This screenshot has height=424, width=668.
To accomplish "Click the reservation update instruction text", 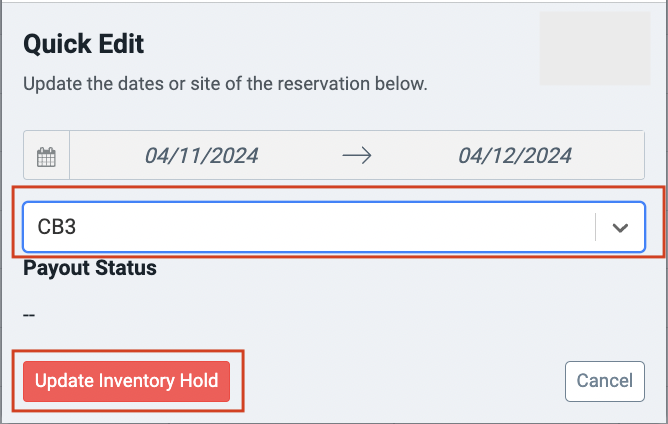I will tap(225, 84).
